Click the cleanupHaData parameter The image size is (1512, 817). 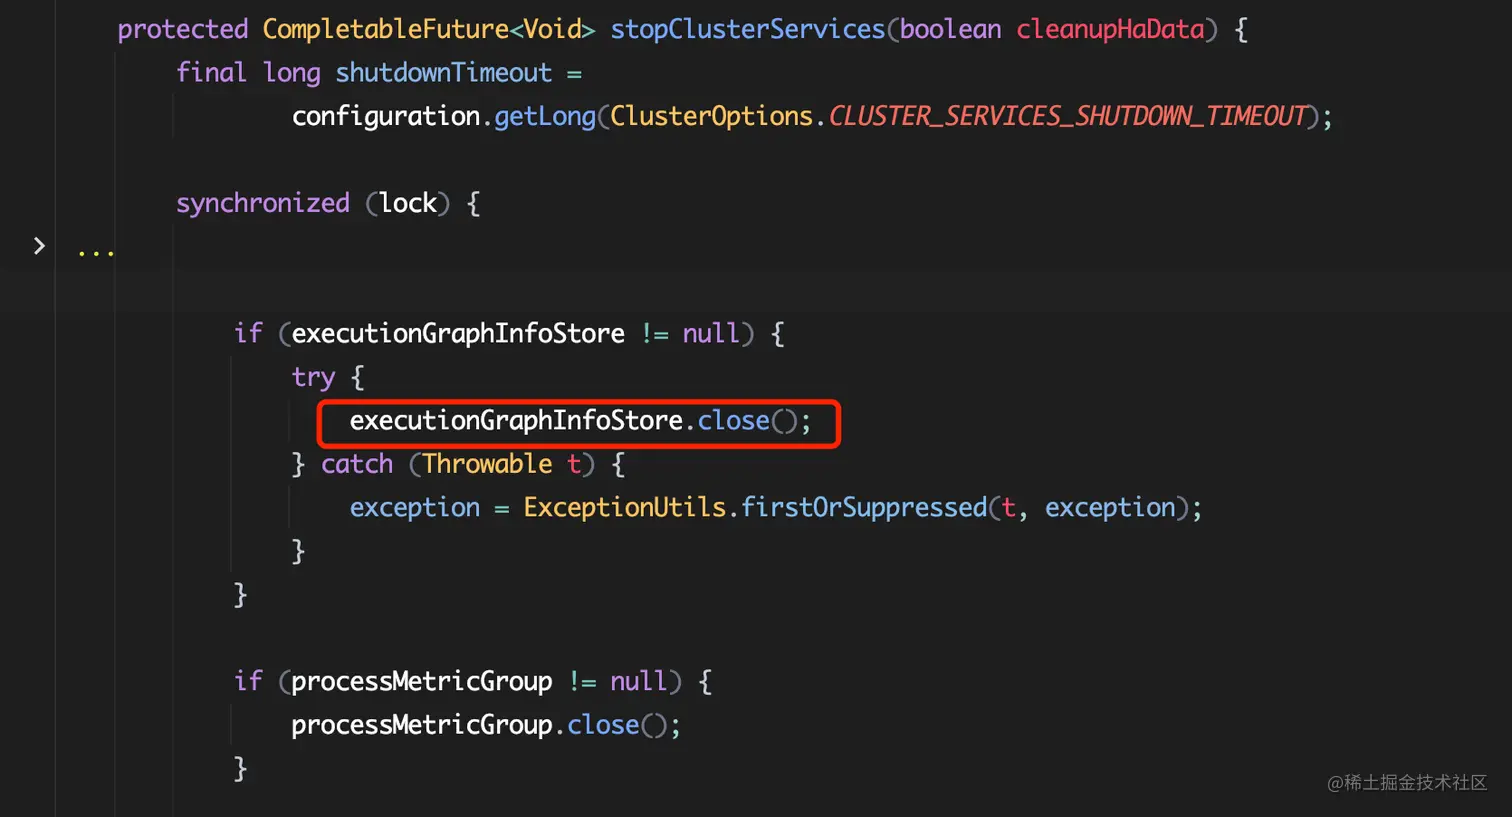tap(1110, 29)
